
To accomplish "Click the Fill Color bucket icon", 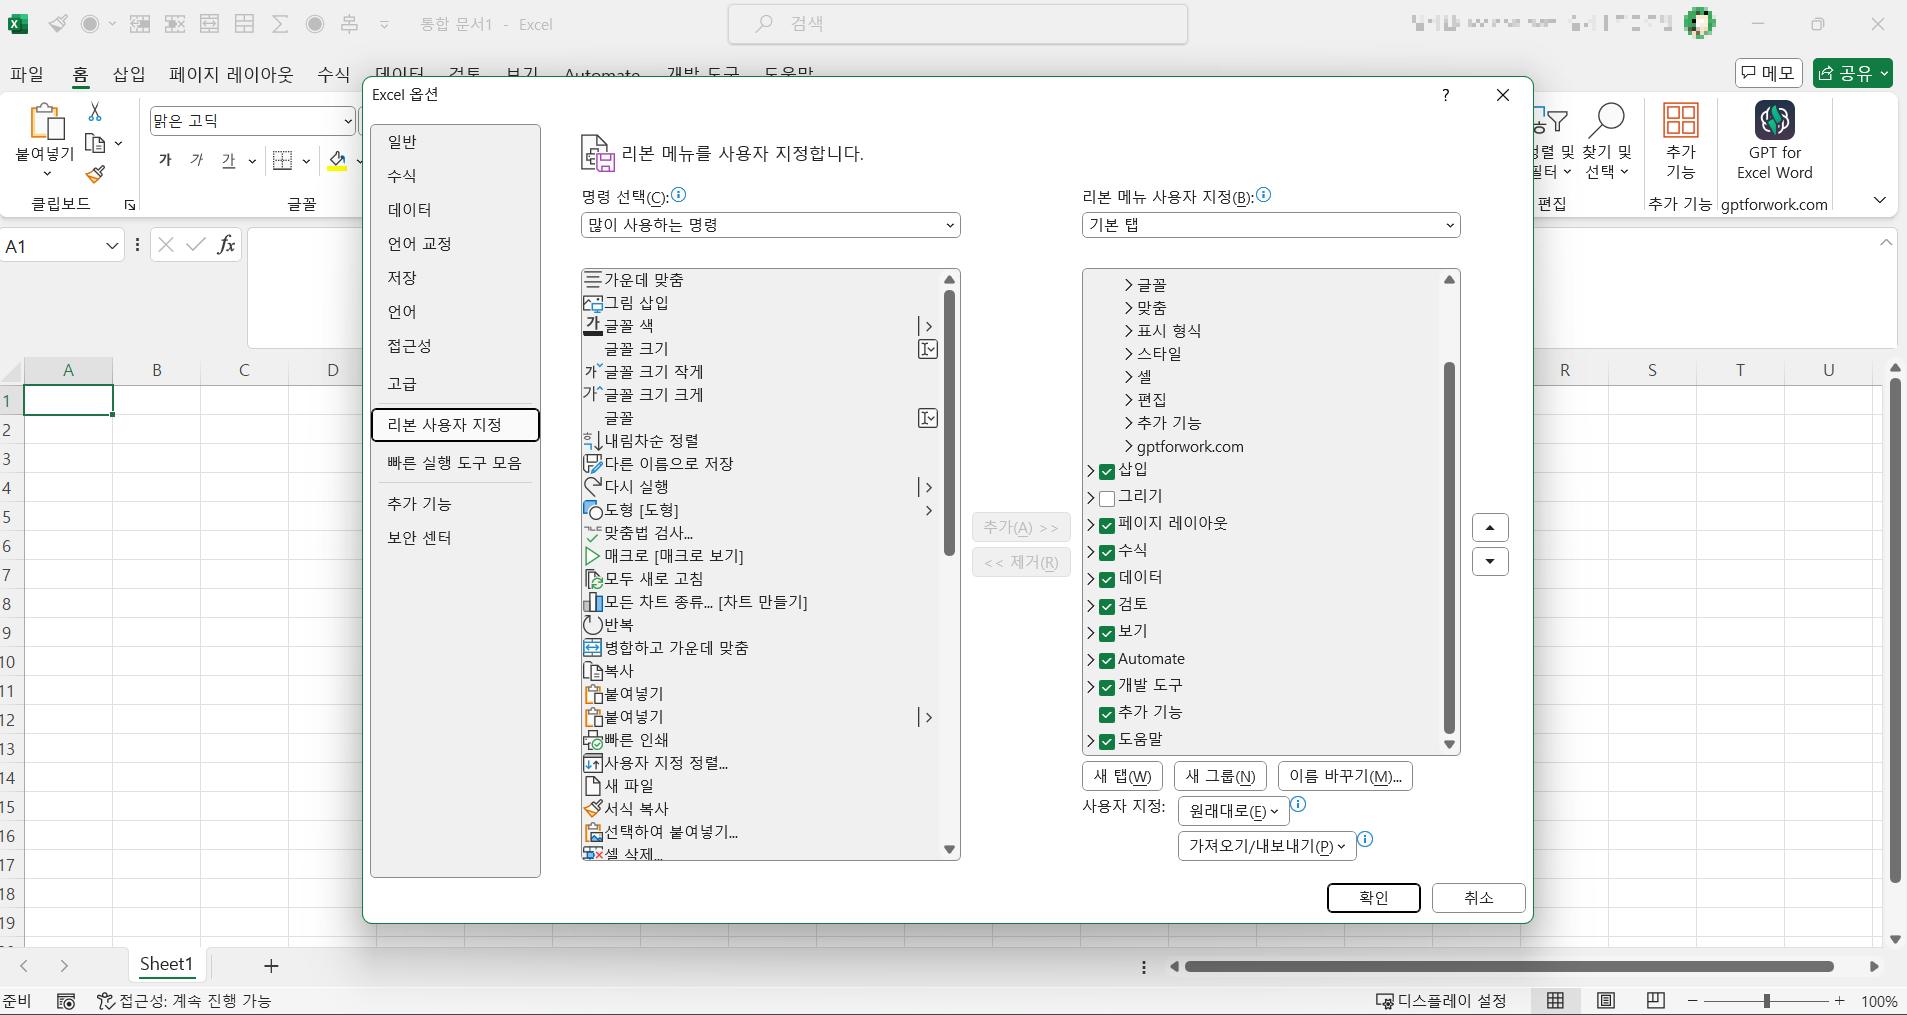I will [338, 160].
